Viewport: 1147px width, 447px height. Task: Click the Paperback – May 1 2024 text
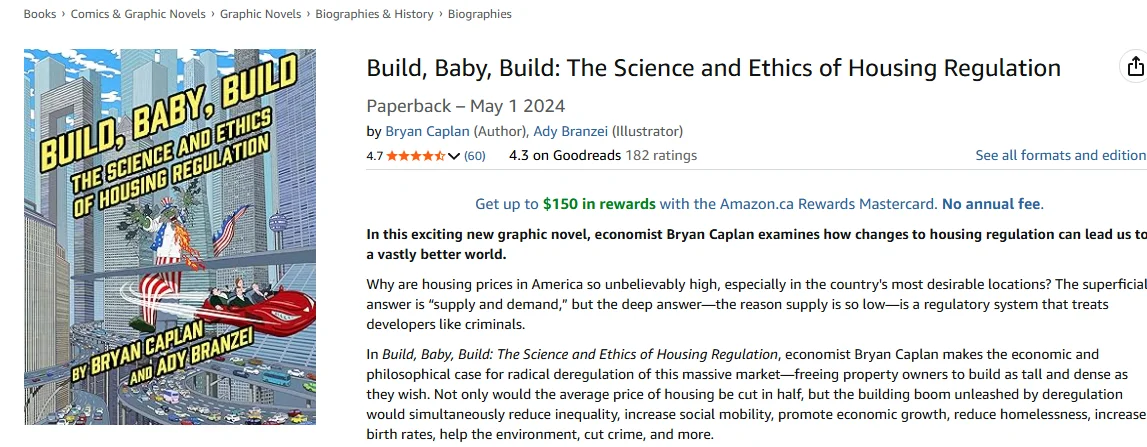tap(465, 106)
